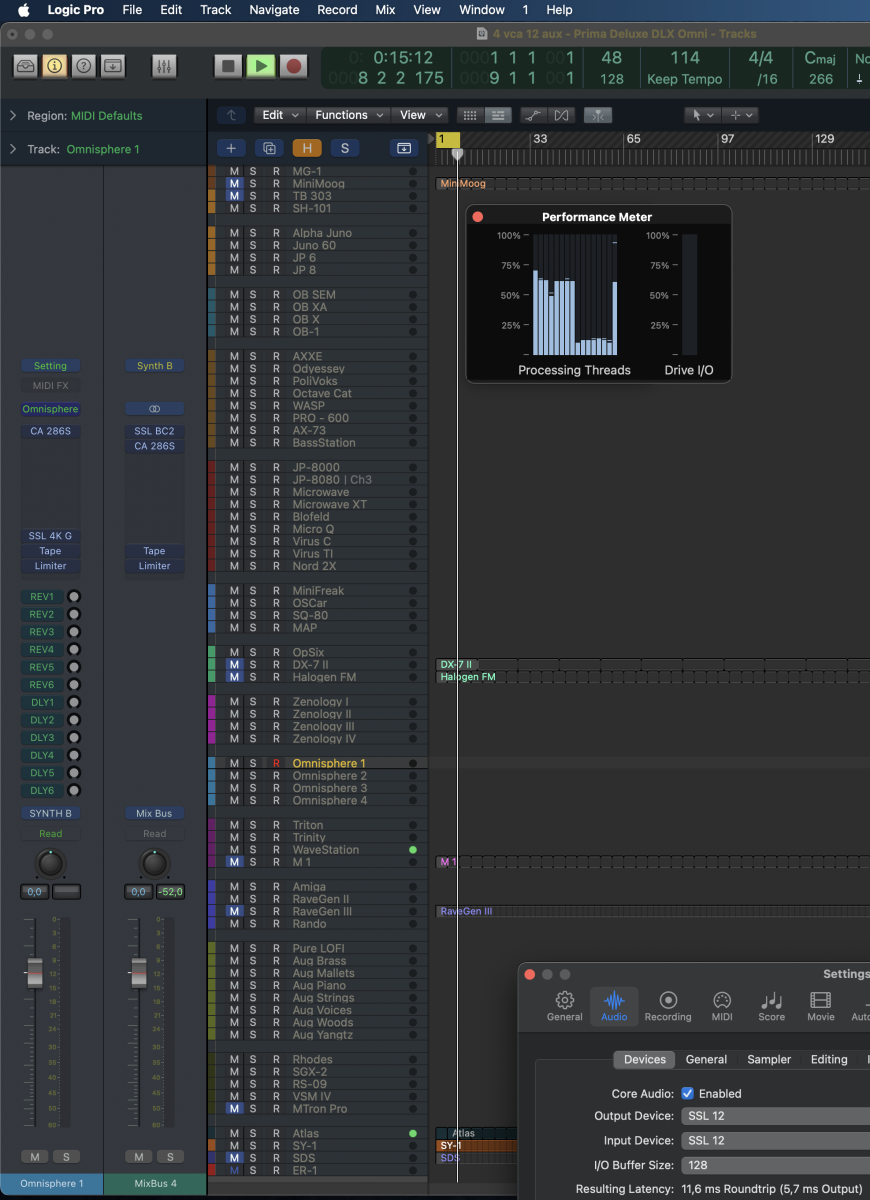The width and height of the screenshot is (870, 1200).
Task: Toggle the automation curve button
Action: [x=534, y=115]
